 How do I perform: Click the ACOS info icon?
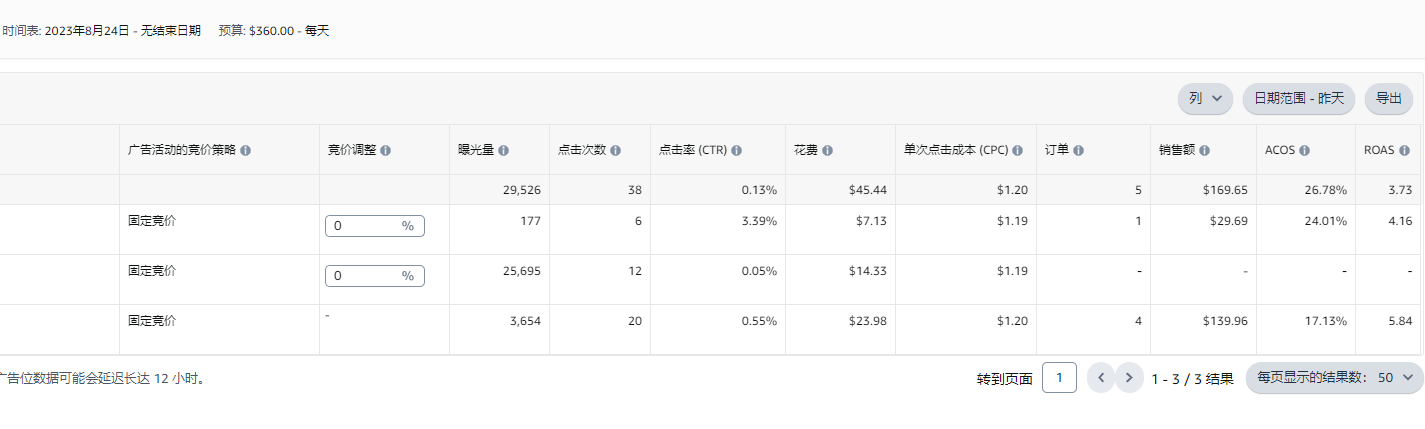click(x=1305, y=150)
